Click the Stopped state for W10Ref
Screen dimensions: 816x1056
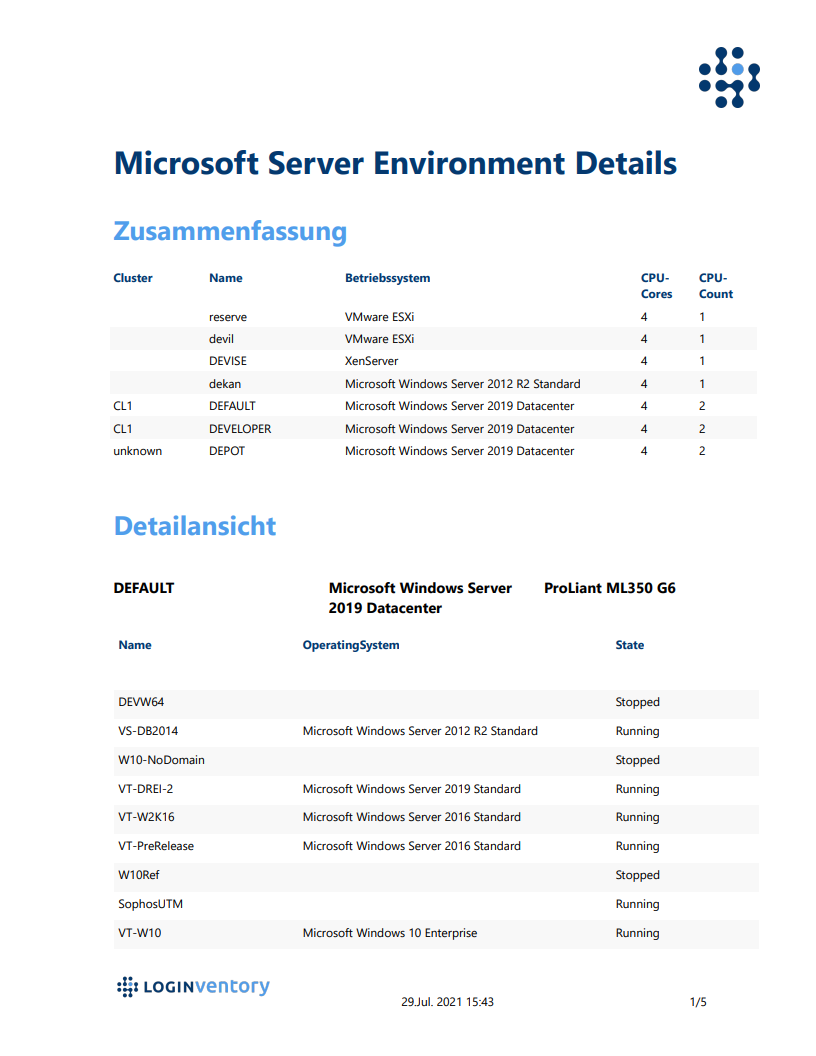pyautogui.click(x=638, y=876)
